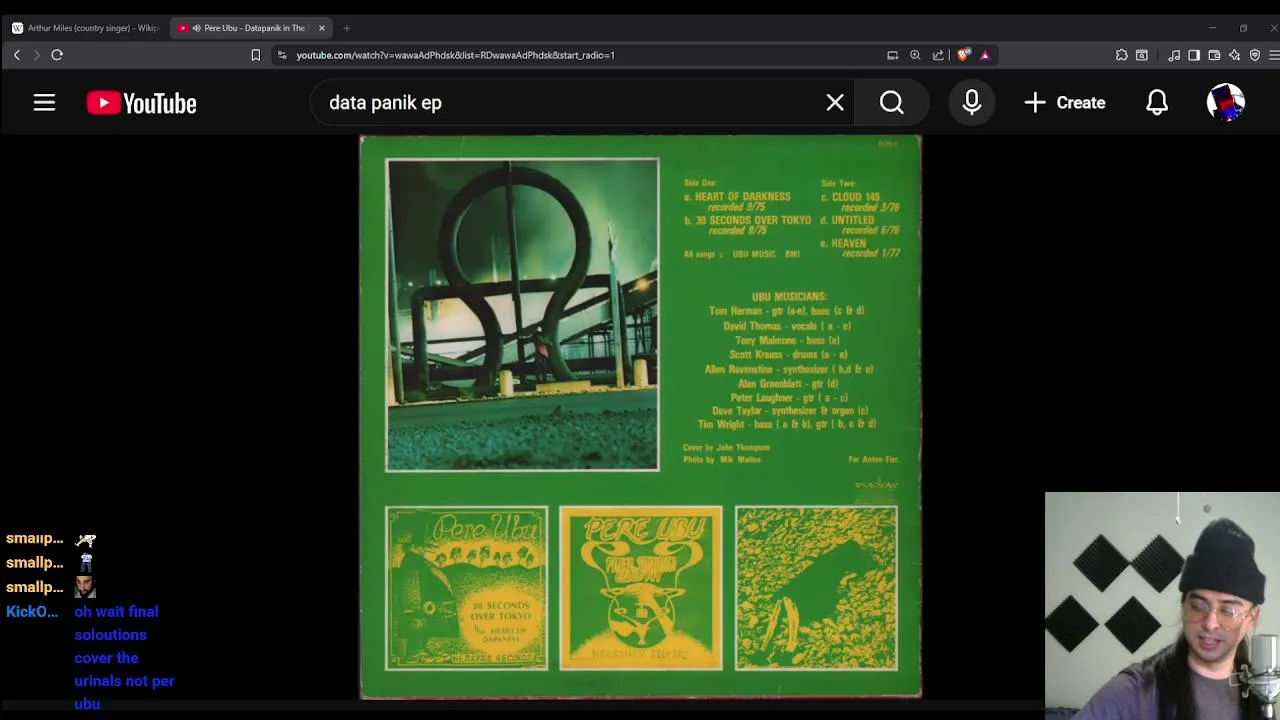Click 'UBU MUSICIANS:' heading
Image resolution: width=1280 pixels, height=720 pixels.
[789, 297]
